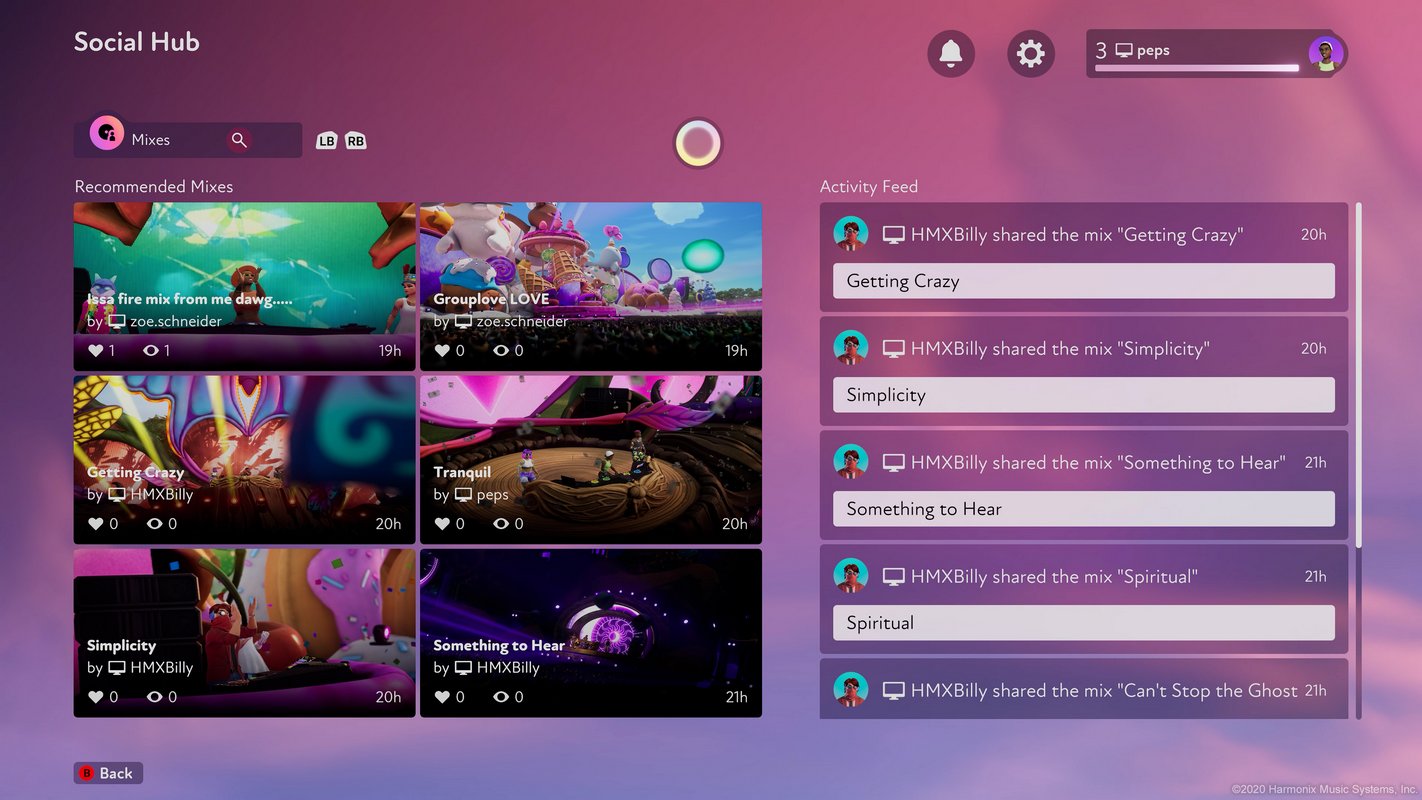Click the Back button

108,773
